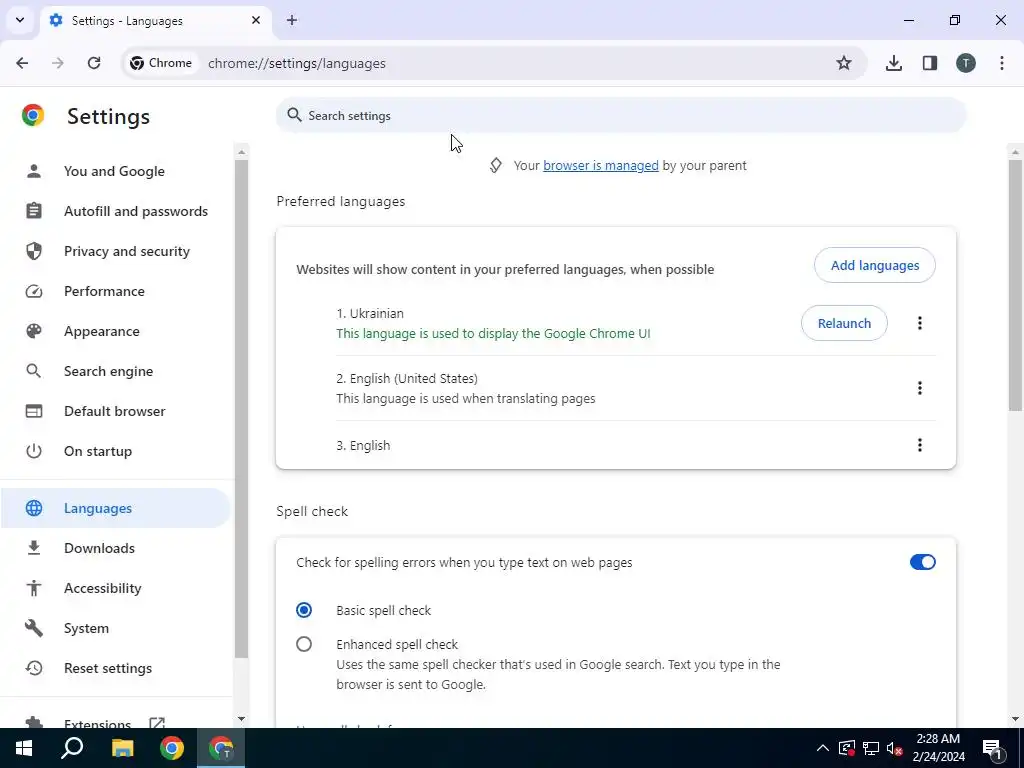
Task: Open more actions for English (United States)
Action: pyautogui.click(x=920, y=388)
